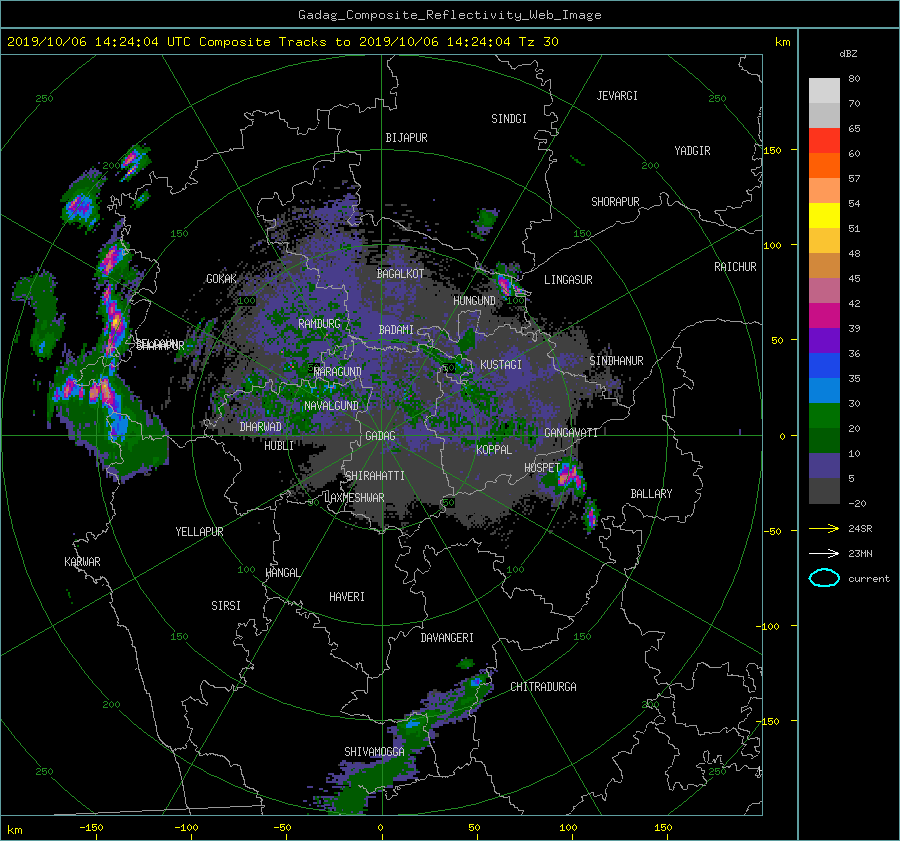
Task: Click the DHARWAD city label
Action: pyautogui.click(x=261, y=427)
